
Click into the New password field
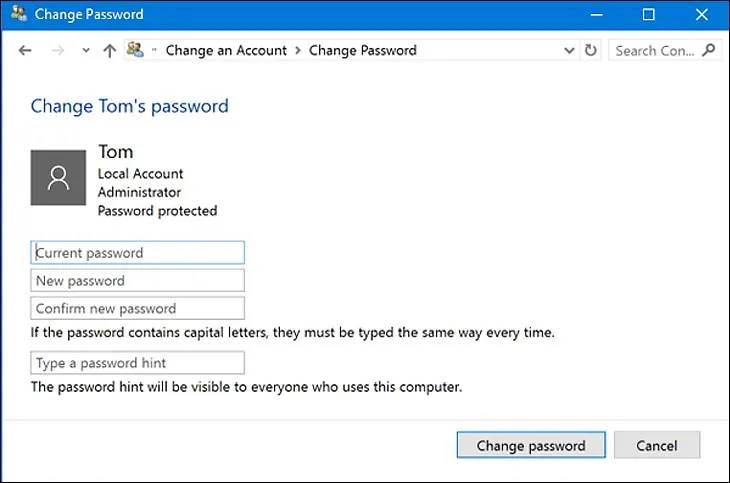138,281
